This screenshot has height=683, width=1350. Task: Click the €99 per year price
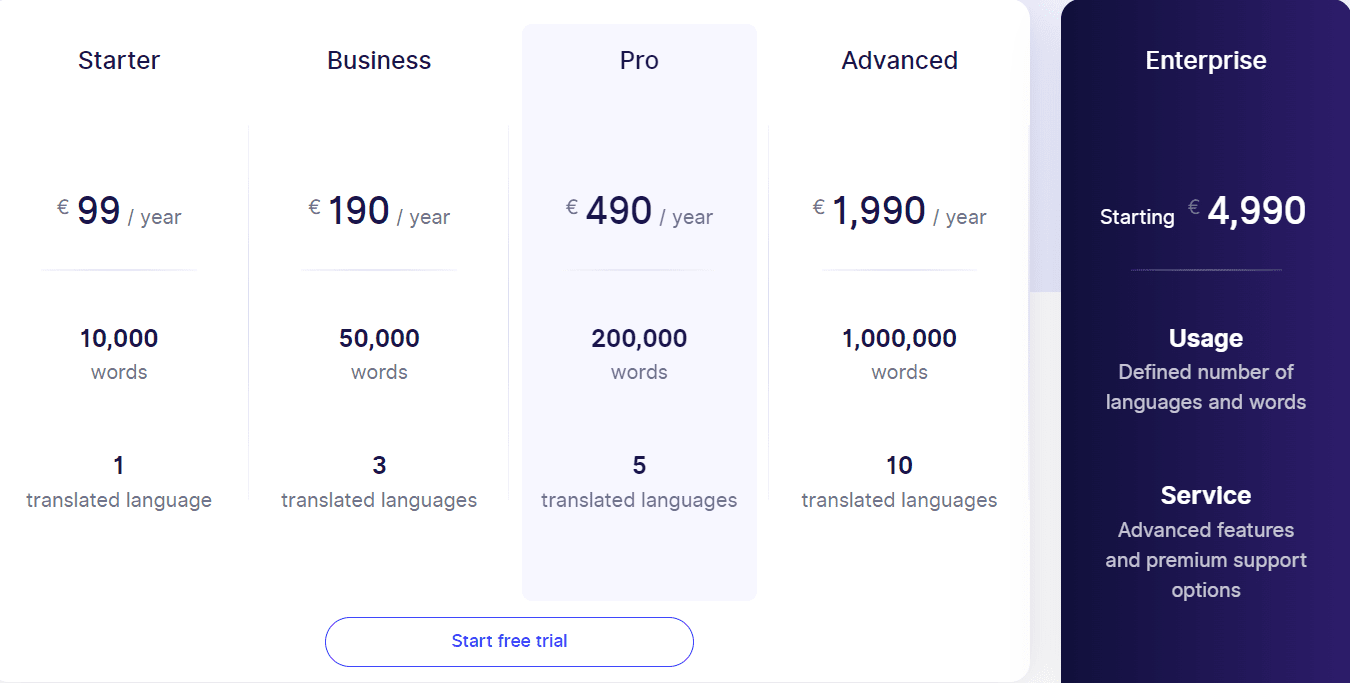pos(119,212)
